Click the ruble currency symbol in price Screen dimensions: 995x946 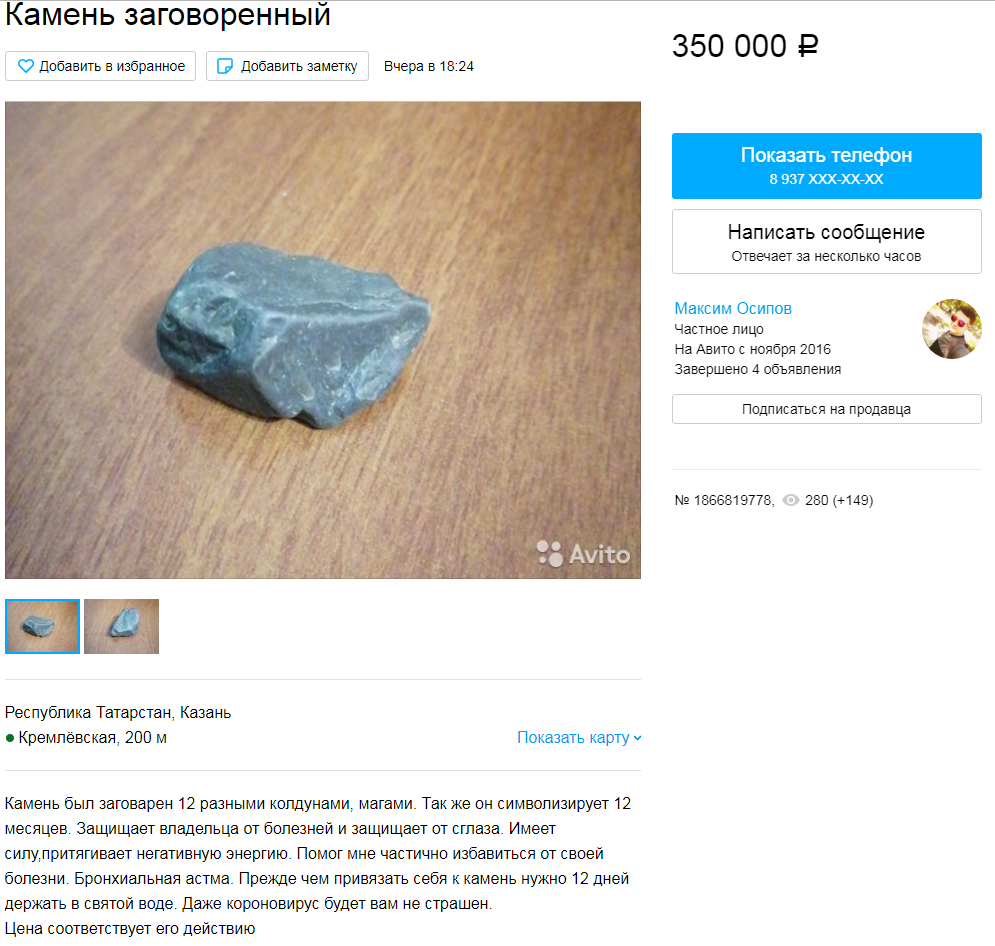click(x=807, y=46)
